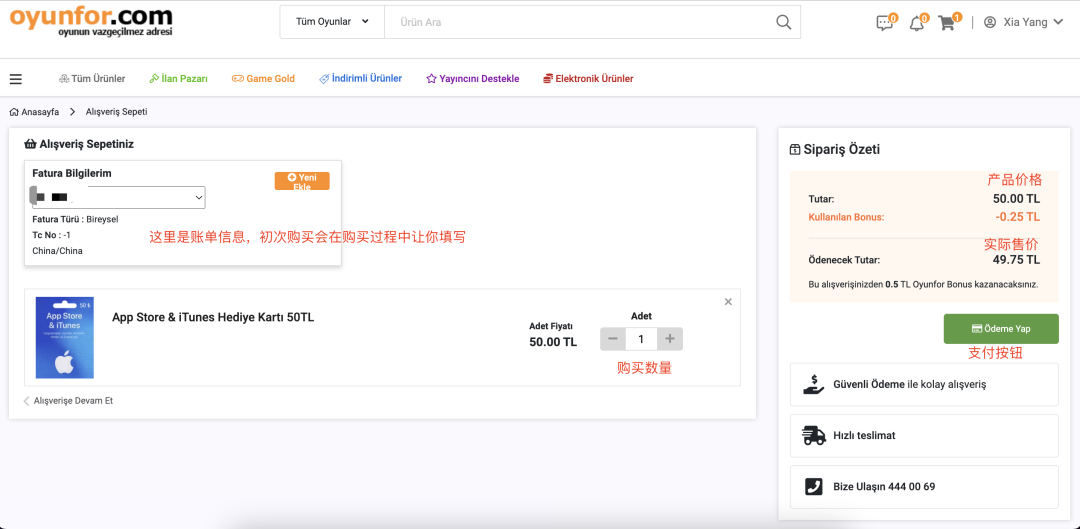This screenshot has width=1080, height=529.
Task: Open the notifications bell icon
Action: [x=916, y=23]
